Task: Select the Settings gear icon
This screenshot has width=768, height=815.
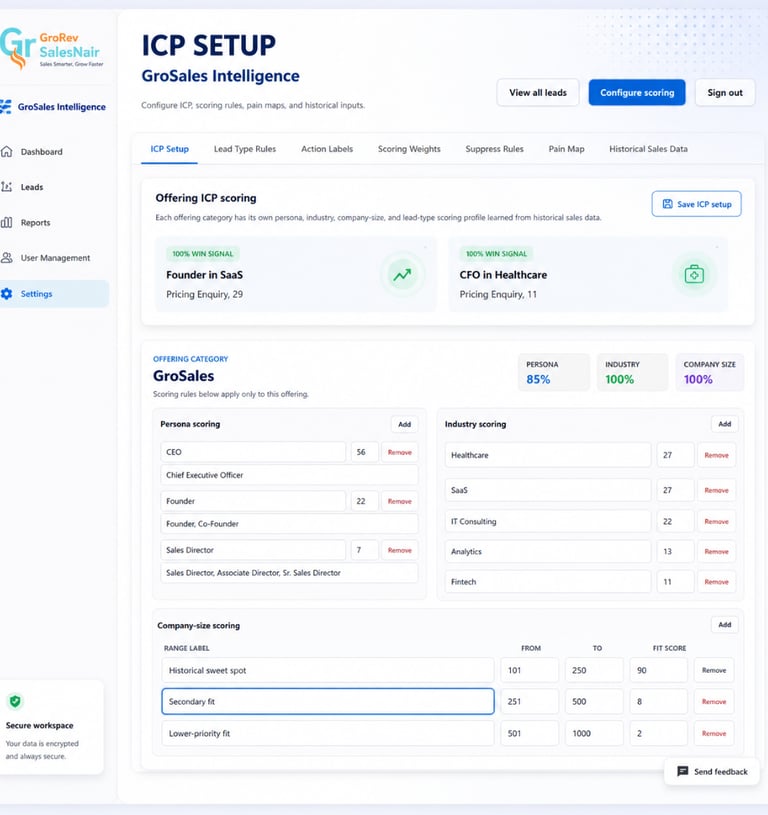Action: (7, 294)
